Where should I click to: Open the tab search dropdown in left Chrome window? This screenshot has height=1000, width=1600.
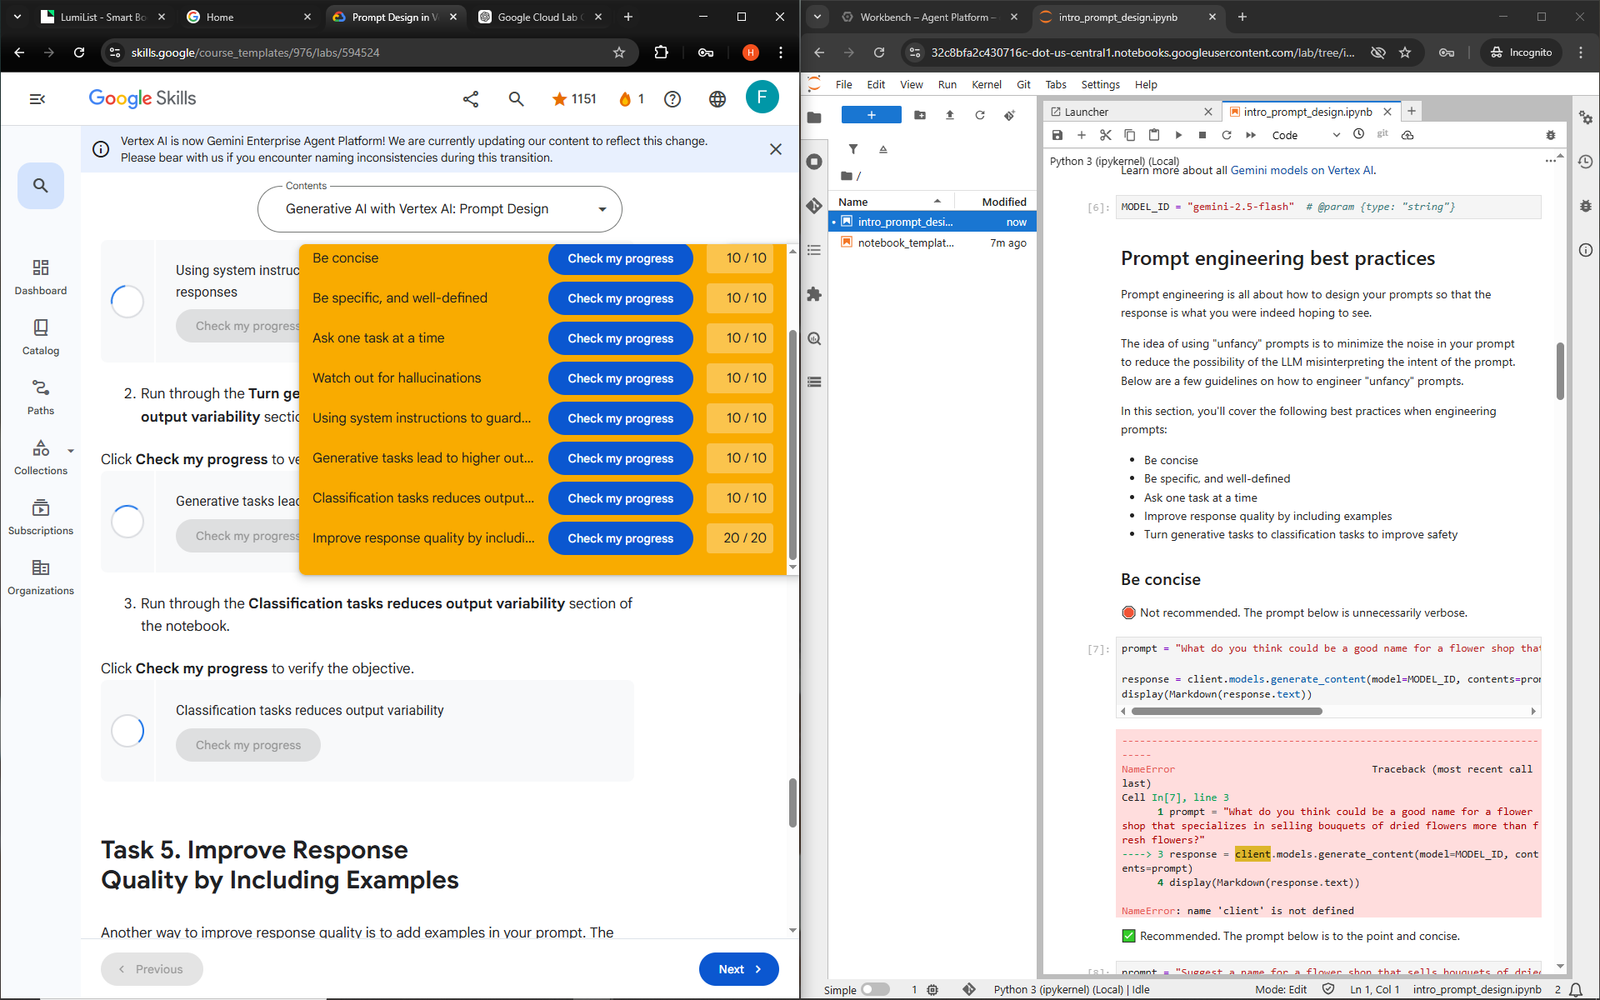click(x=17, y=17)
